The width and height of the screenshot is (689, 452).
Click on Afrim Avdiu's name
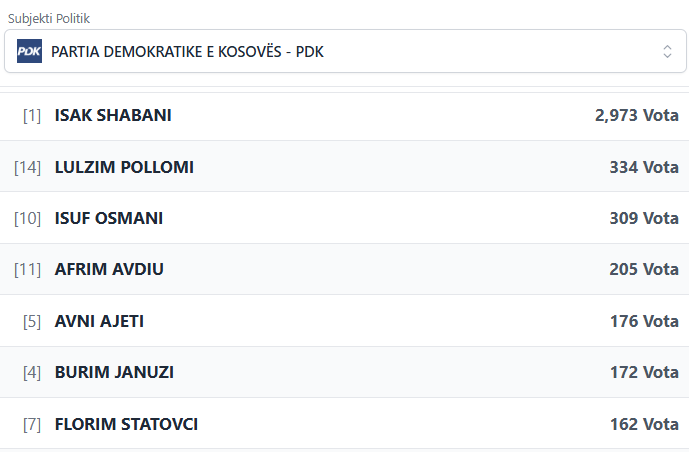click(109, 269)
